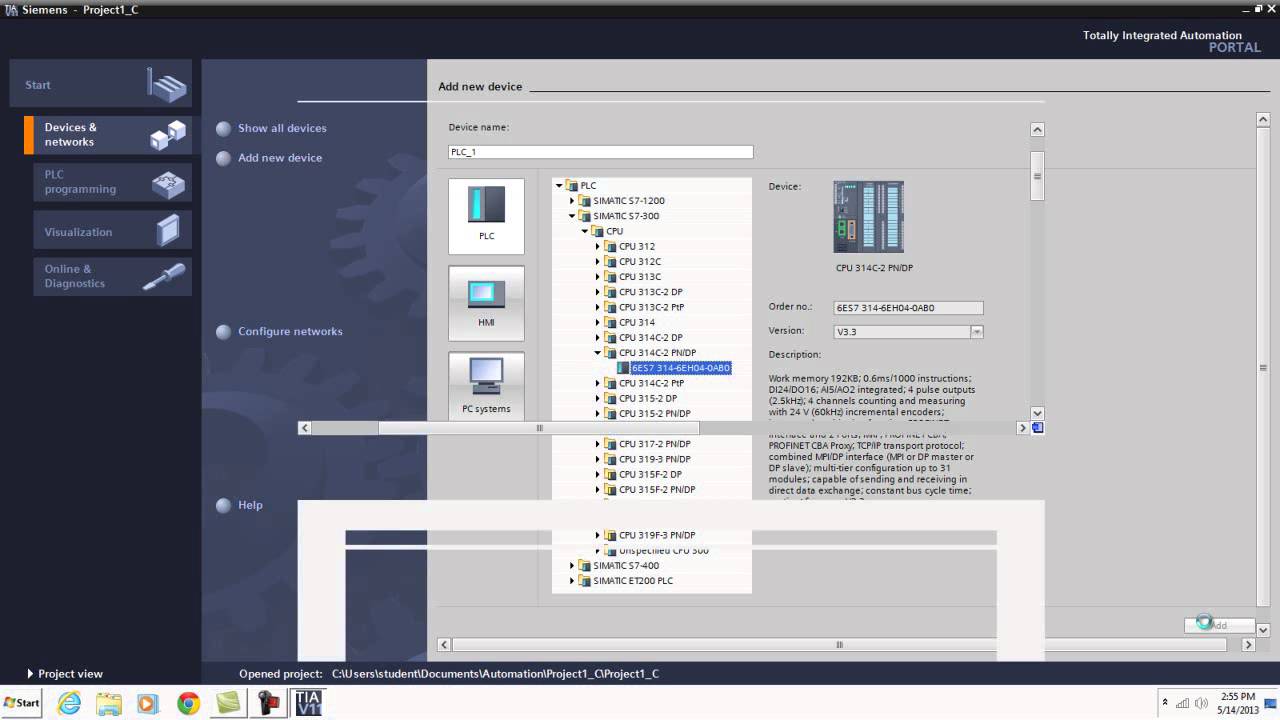Select CPU 315F-2 PN/DP tree item
Image resolution: width=1280 pixels, height=720 pixels.
point(657,489)
